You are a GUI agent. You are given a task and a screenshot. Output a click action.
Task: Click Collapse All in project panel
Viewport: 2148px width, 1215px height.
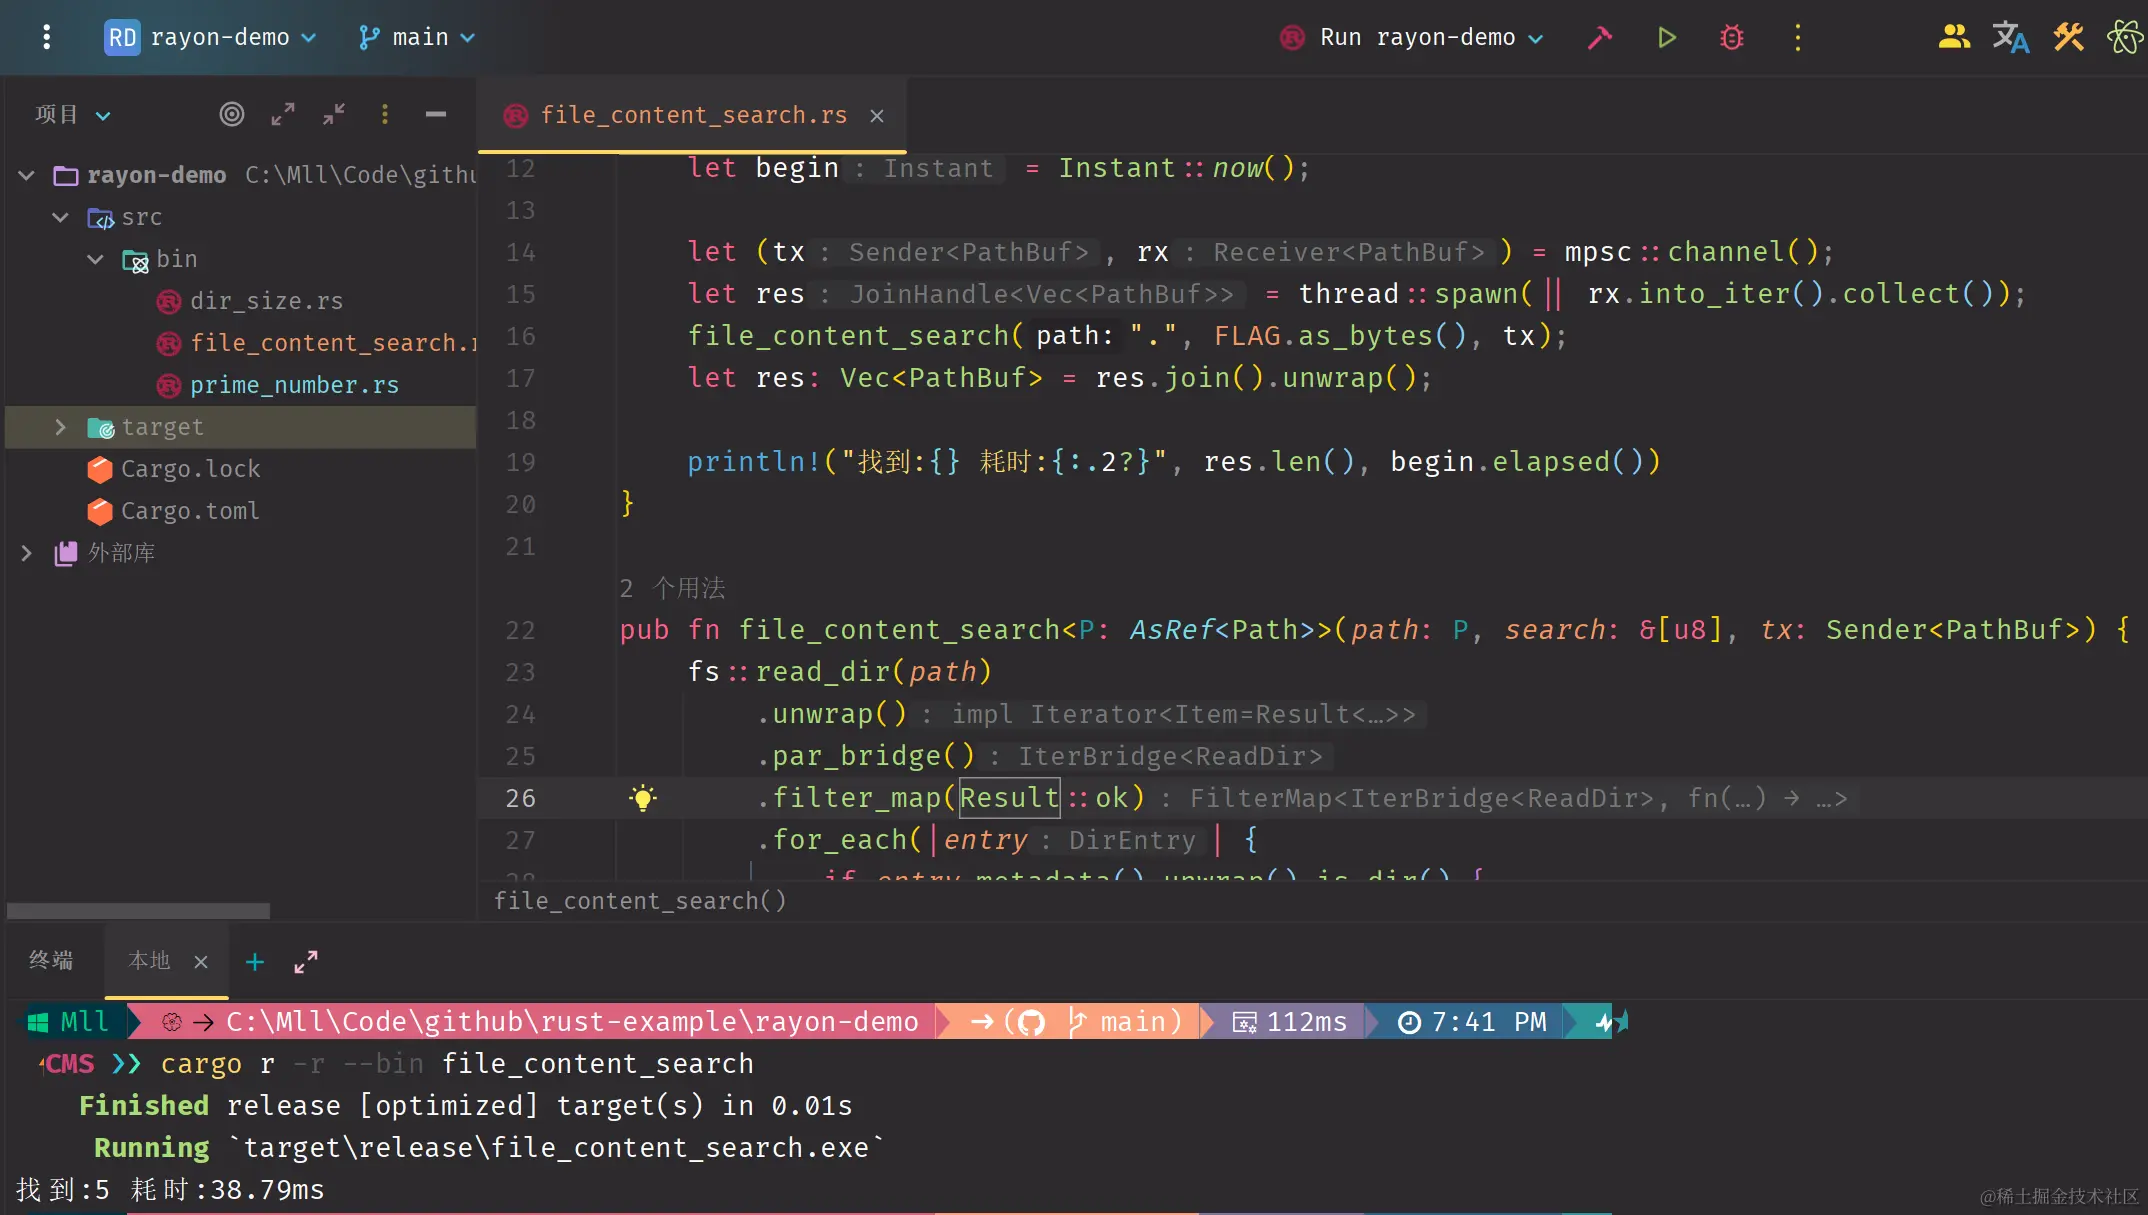point(334,114)
